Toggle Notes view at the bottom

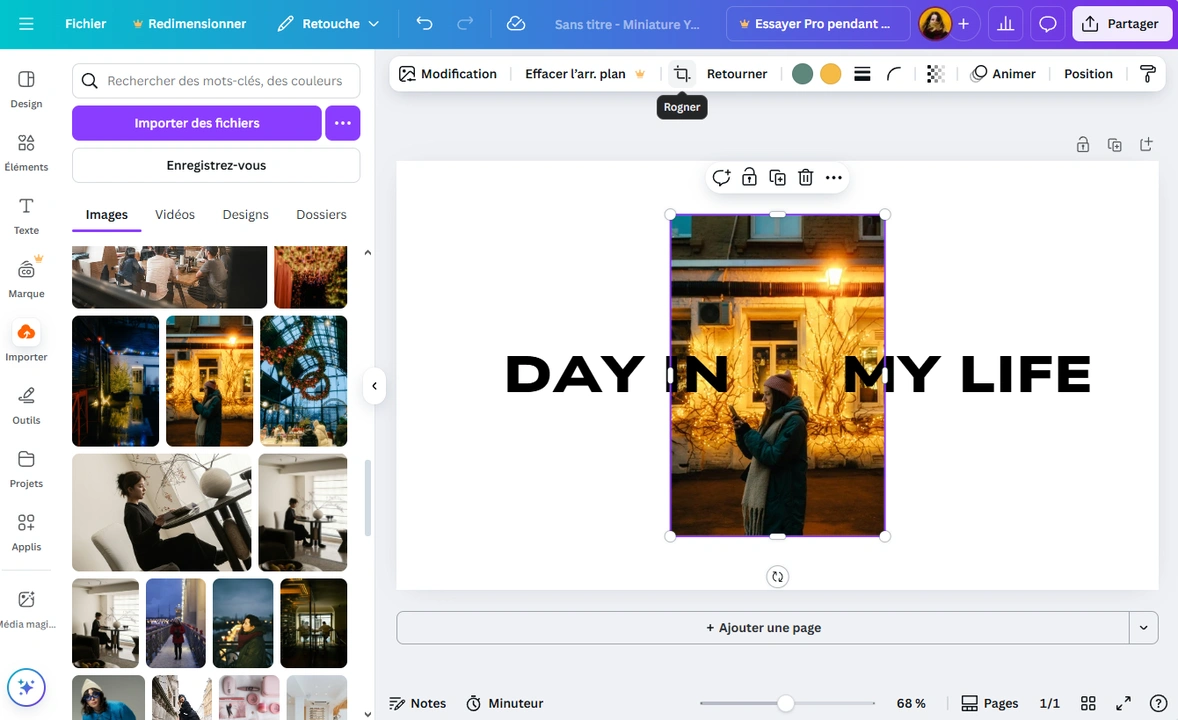[417, 703]
